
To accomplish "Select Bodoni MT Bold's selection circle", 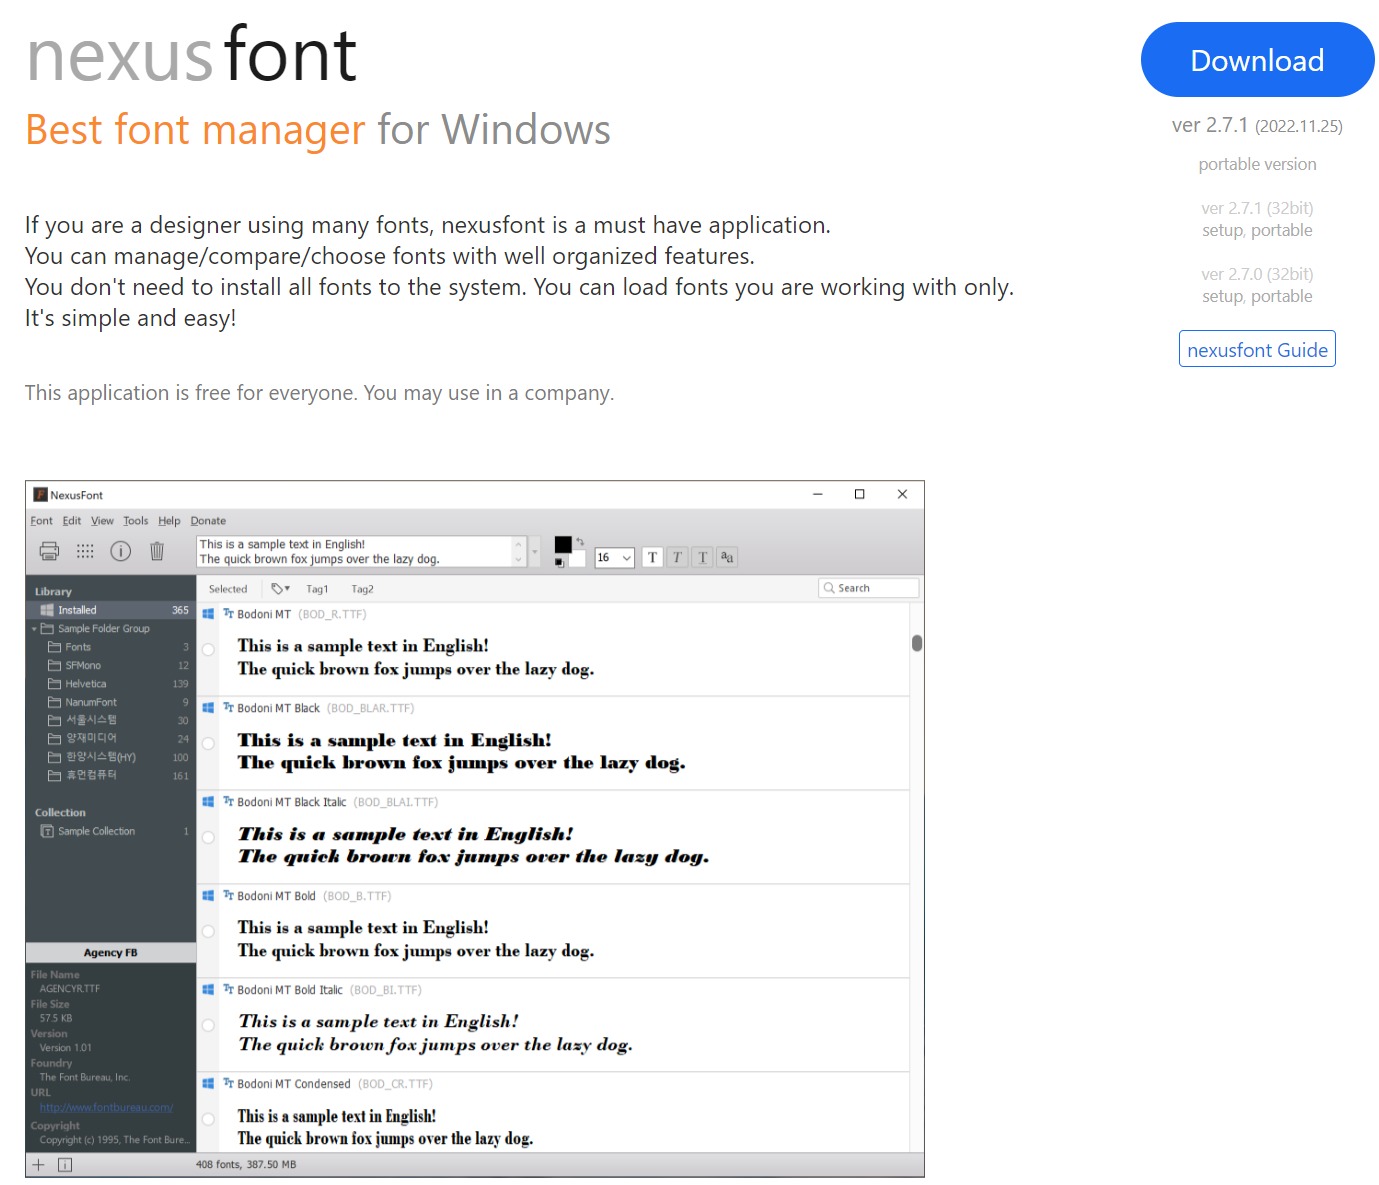I will click(x=208, y=931).
